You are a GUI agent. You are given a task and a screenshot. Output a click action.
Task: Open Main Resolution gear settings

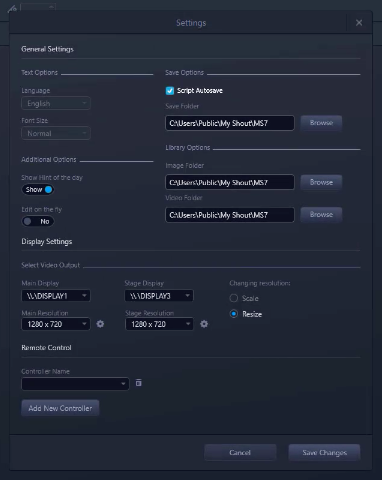tap(100, 324)
